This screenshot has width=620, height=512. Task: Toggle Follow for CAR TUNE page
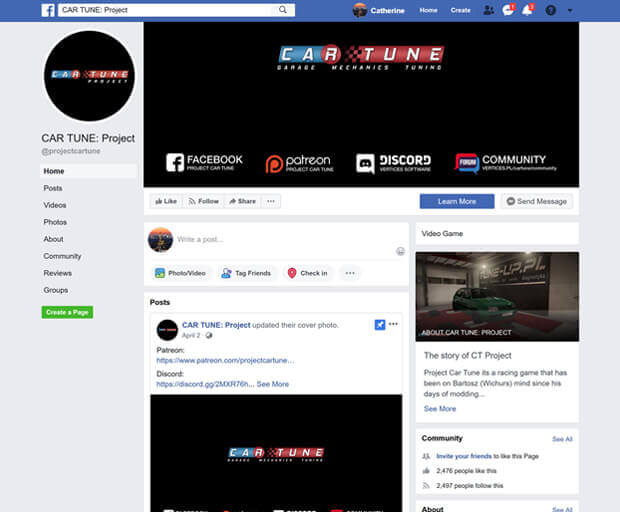click(203, 201)
